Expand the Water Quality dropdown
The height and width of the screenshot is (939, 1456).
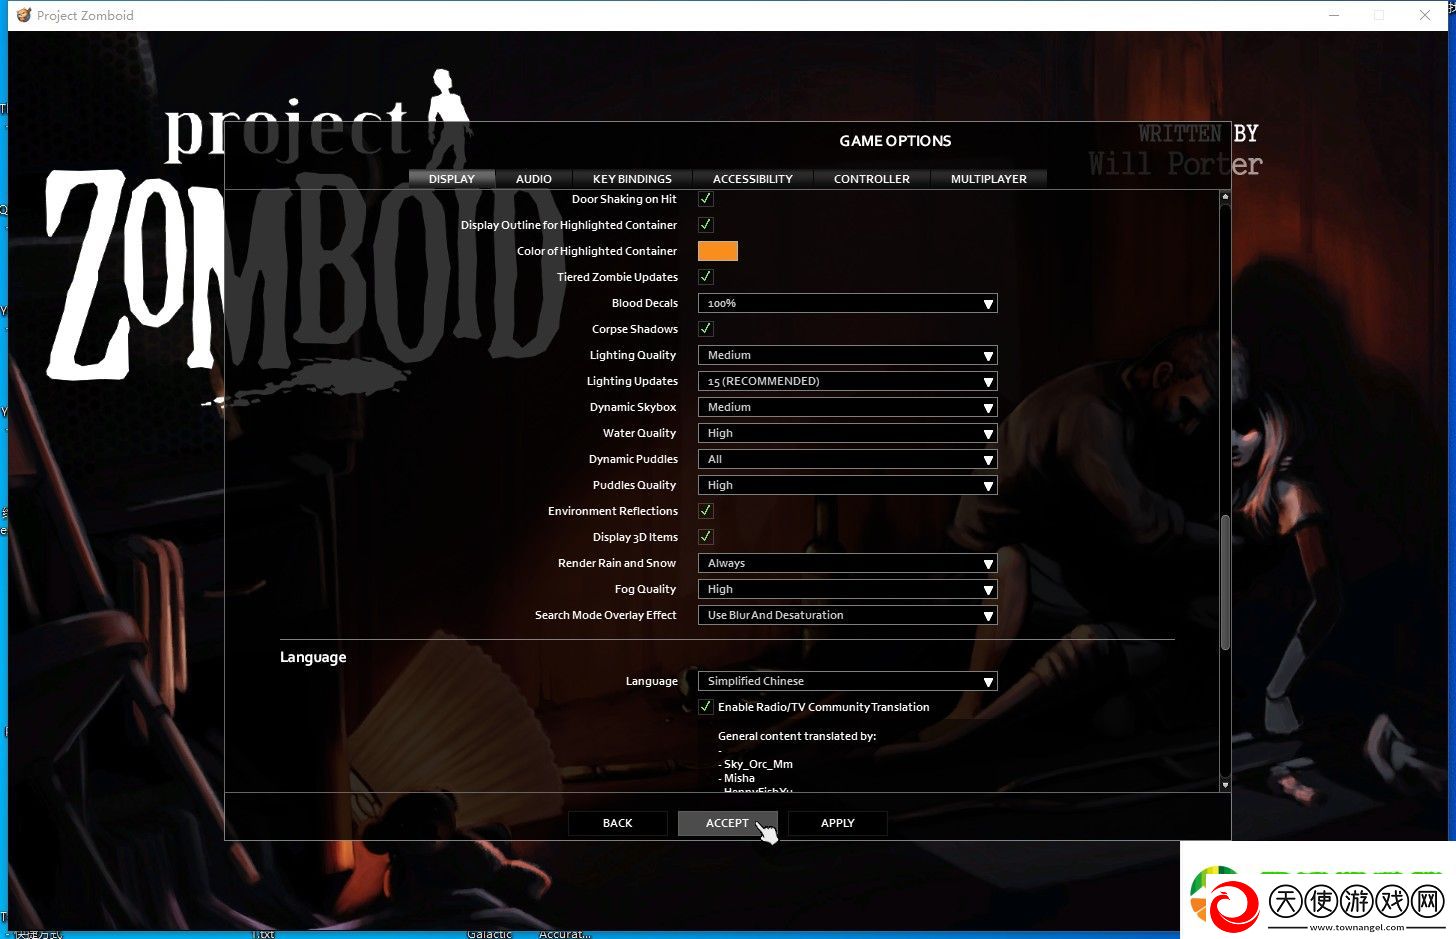(x=847, y=433)
